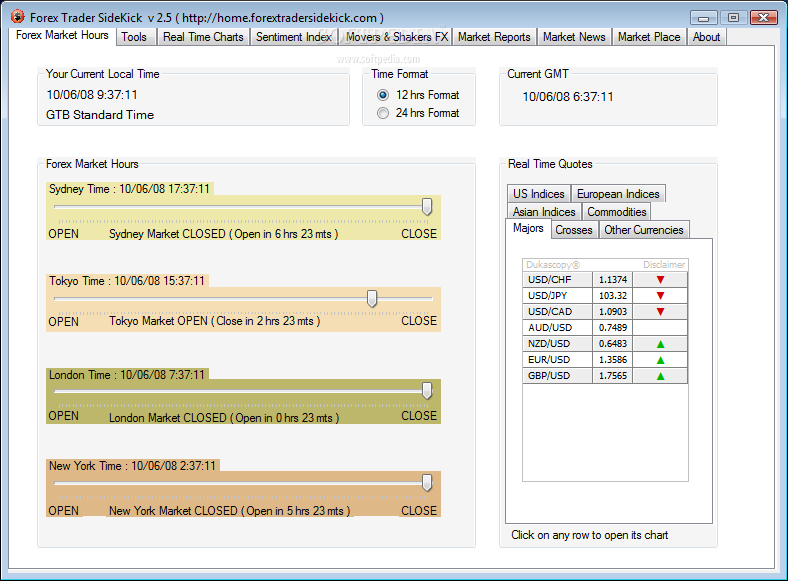Viewport: 788px width, 581px height.
Task: Open the About tab
Action: coord(706,37)
